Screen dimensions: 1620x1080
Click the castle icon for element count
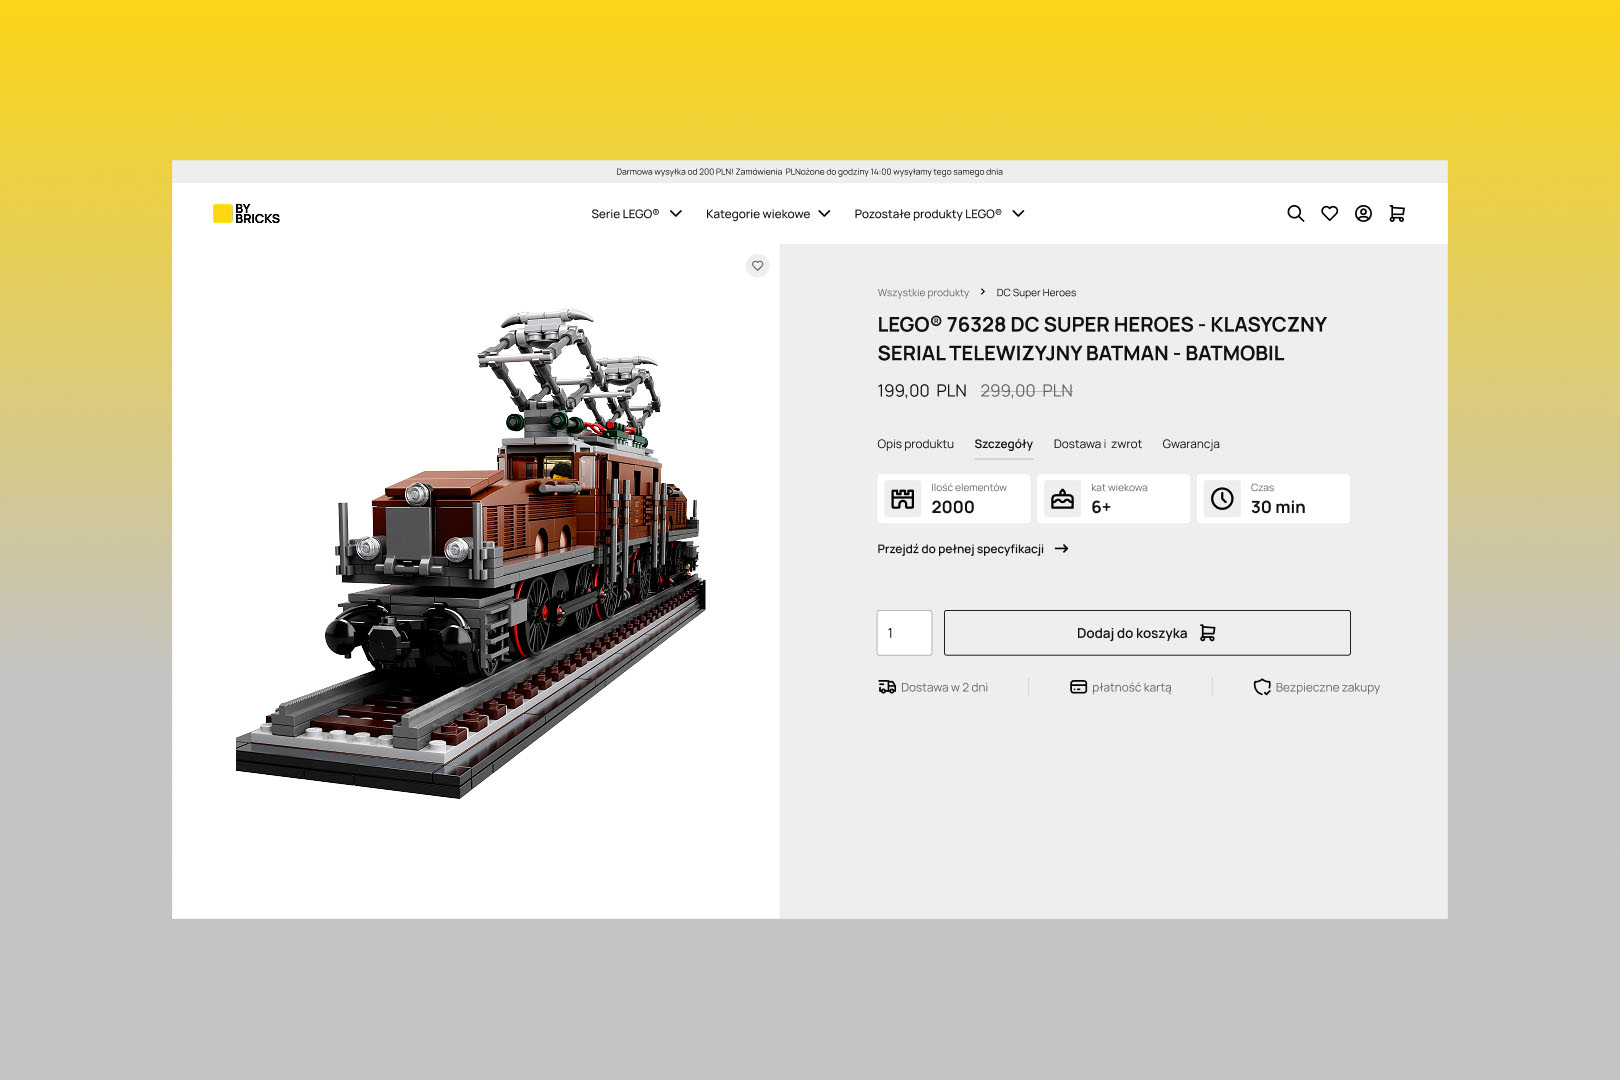pyautogui.click(x=903, y=498)
